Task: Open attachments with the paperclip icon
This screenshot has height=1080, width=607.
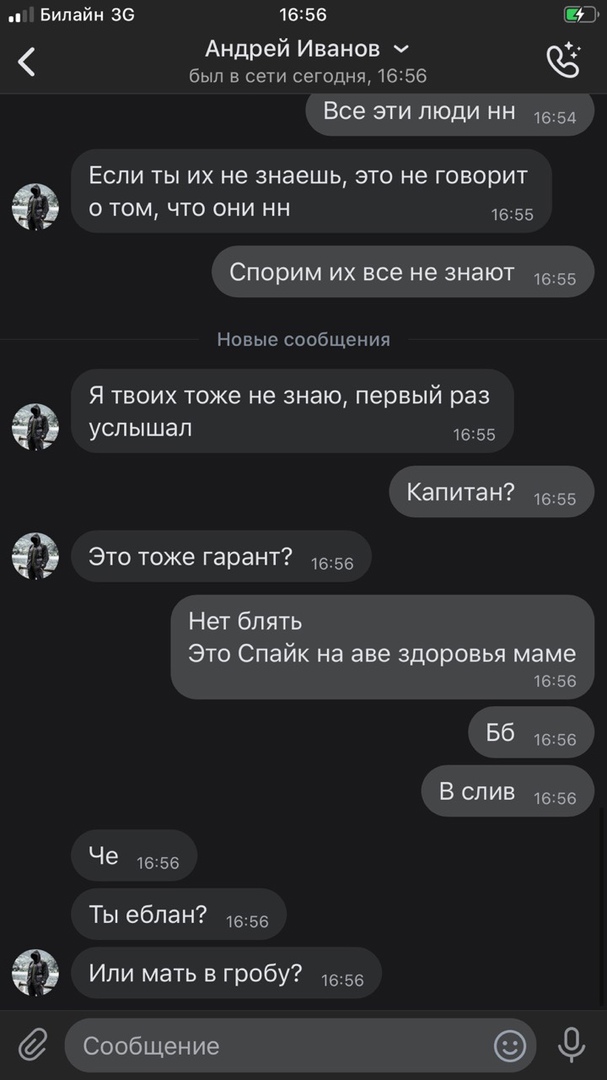Action: tap(32, 1045)
